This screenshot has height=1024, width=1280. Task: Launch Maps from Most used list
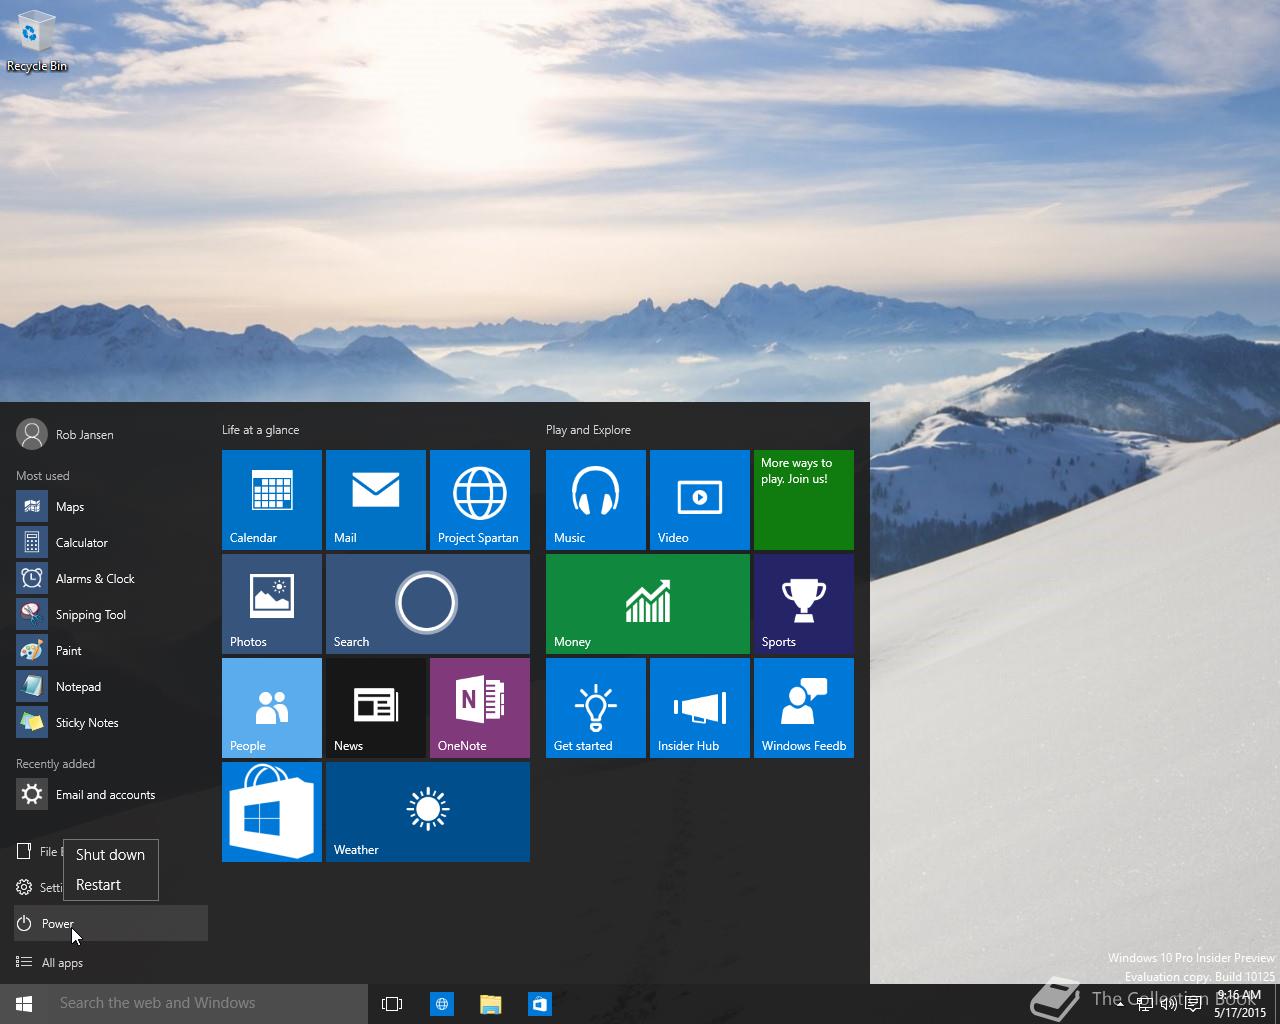(x=111, y=507)
